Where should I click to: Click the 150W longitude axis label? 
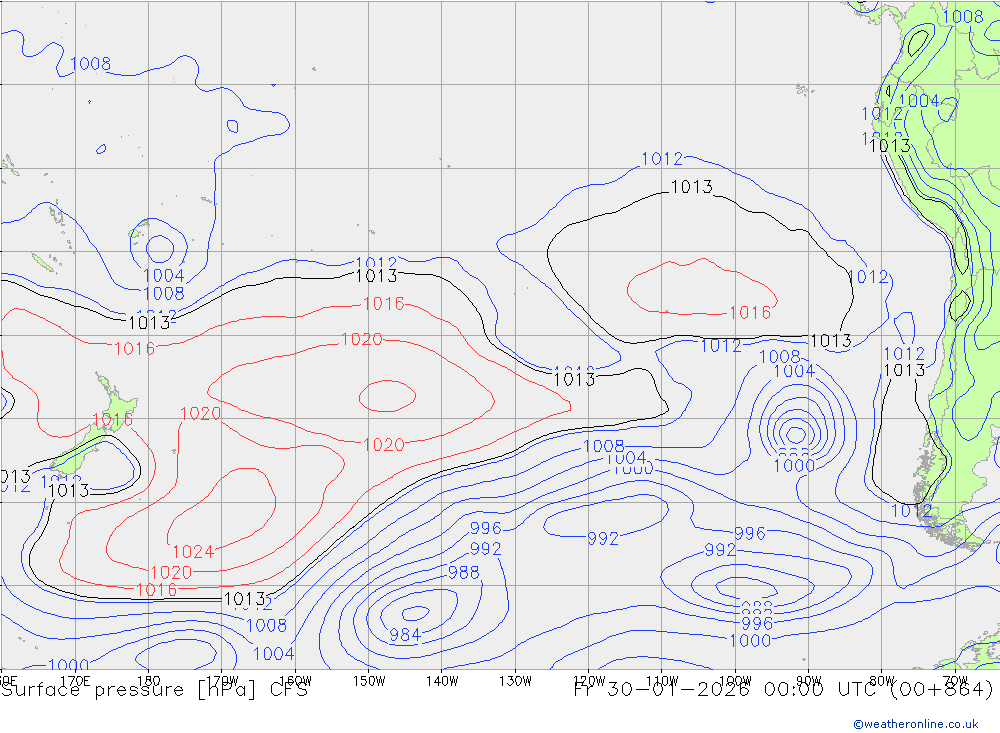(369, 681)
